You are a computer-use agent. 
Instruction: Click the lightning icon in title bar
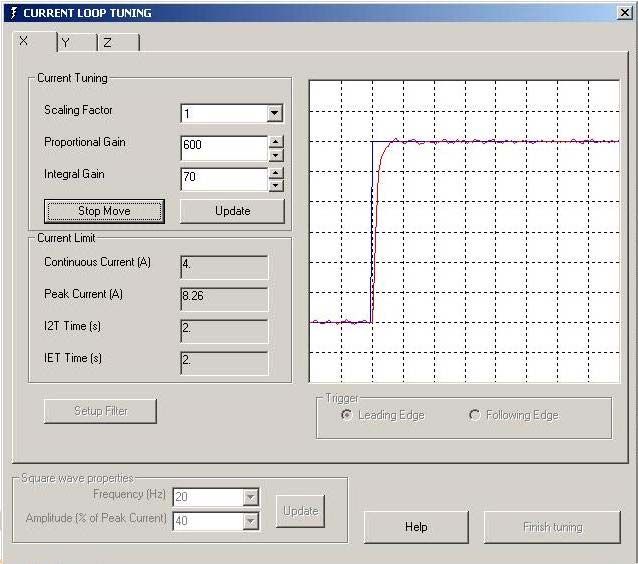pos(13,13)
